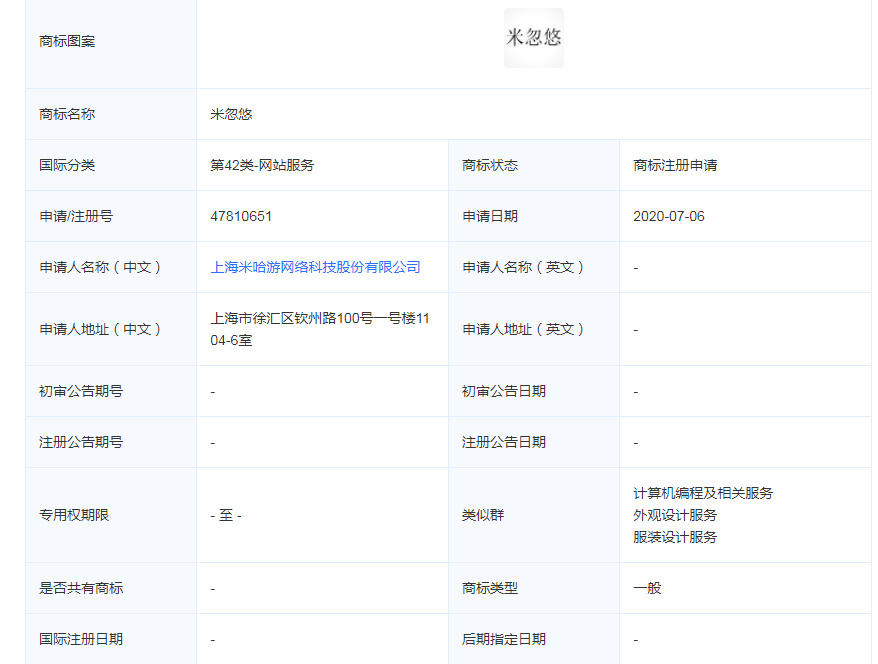Select the 第42类-网站服务 classification value
878x664 pixels.
coord(262,165)
